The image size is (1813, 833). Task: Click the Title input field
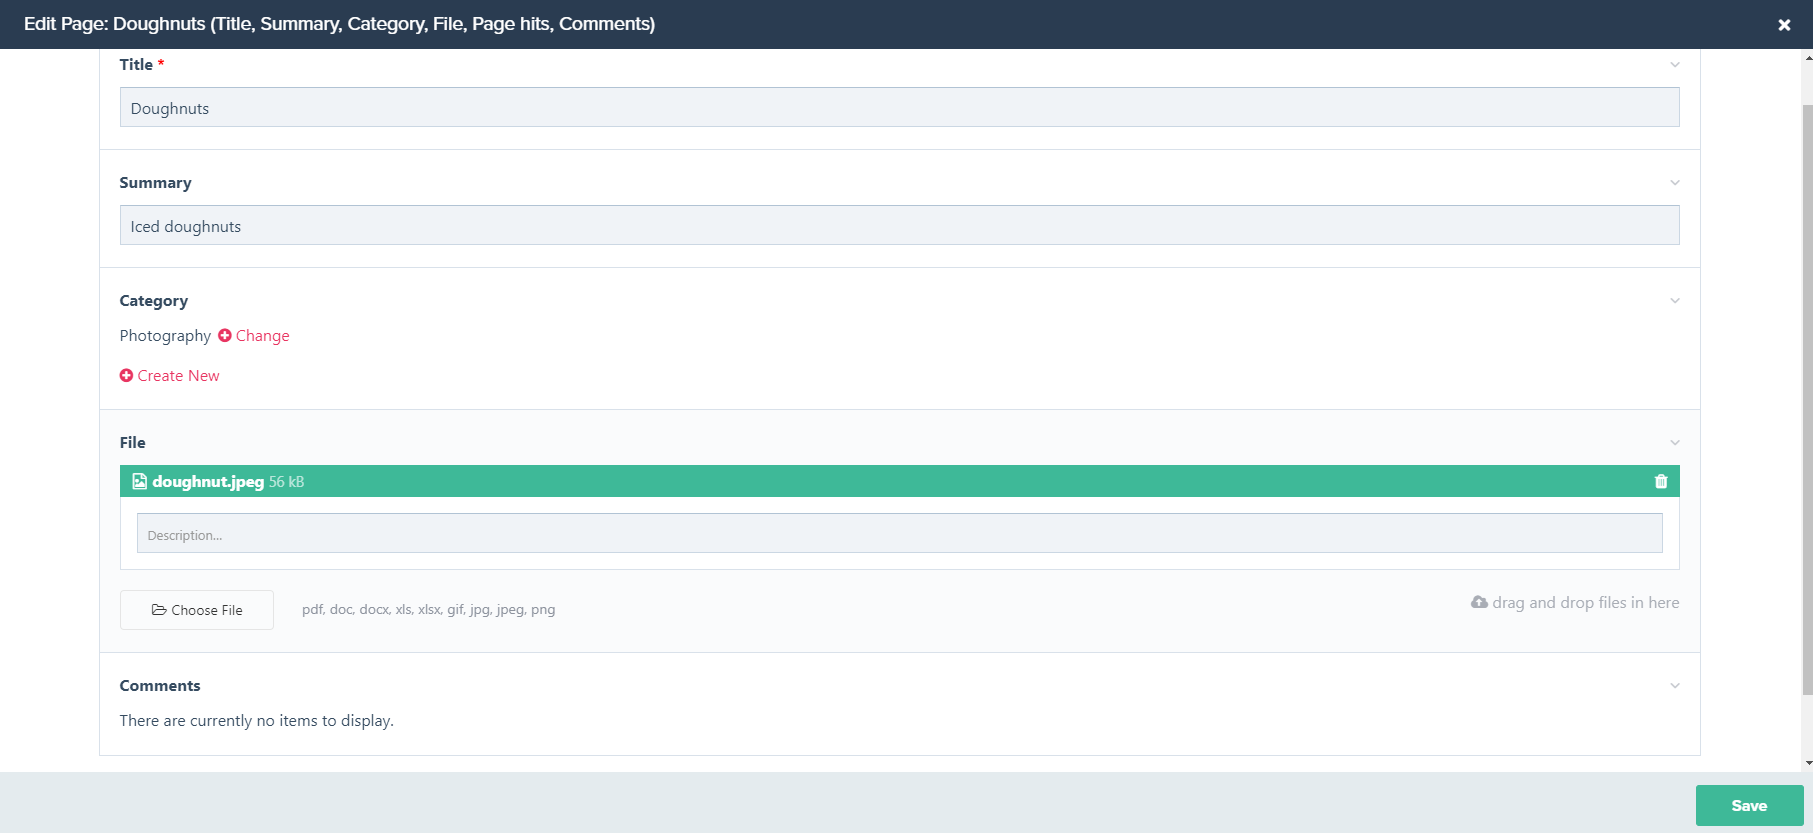(x=898, y=108)
